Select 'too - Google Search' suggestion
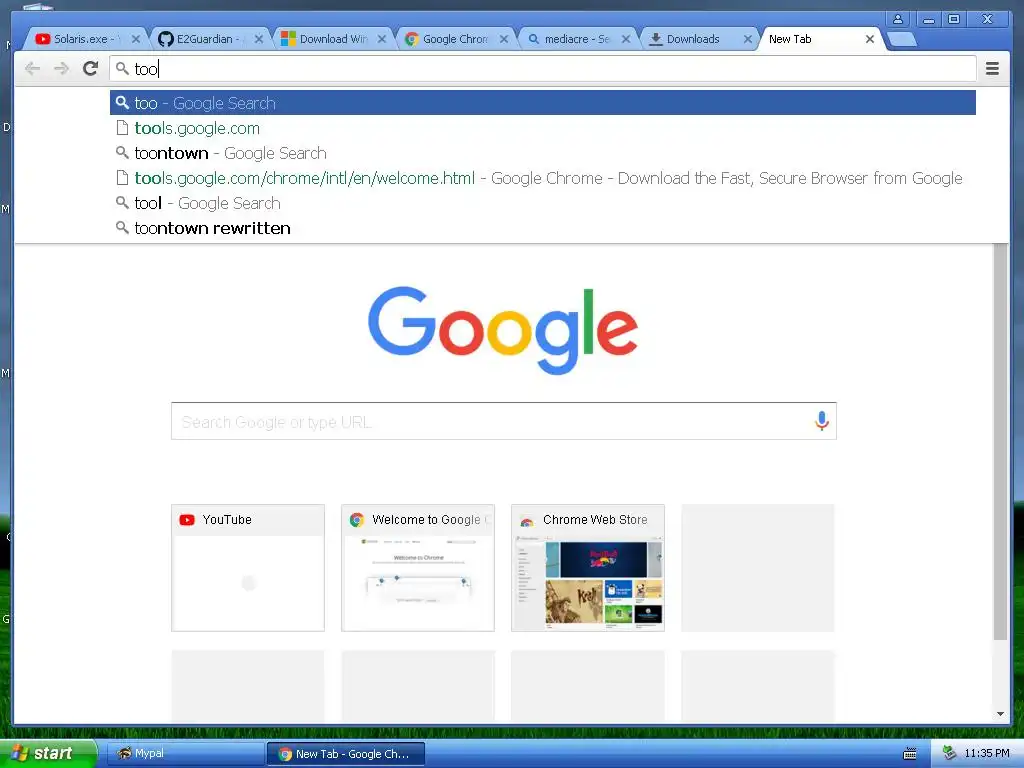 [543, 103]
